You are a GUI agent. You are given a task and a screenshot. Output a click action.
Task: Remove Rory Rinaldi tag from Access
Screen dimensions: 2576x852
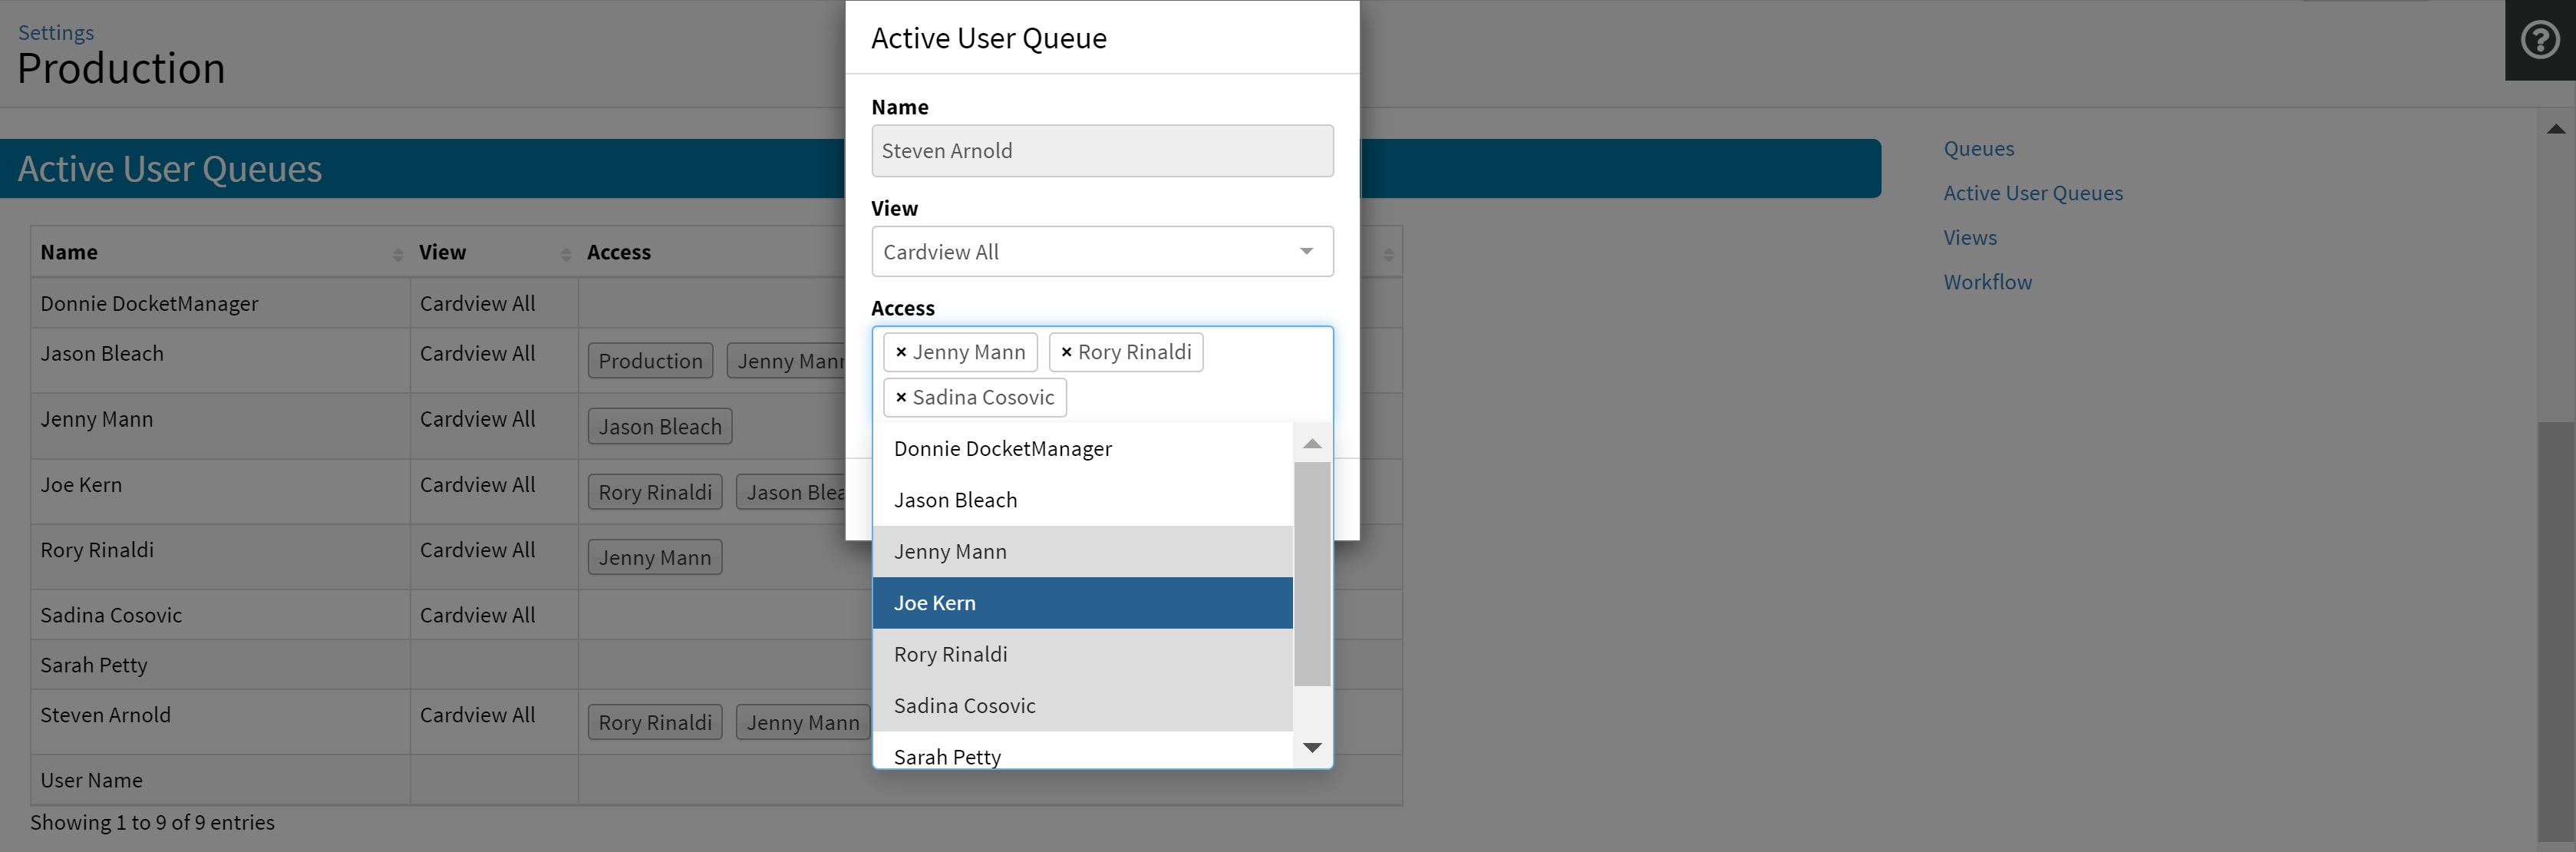[1066, 352]
